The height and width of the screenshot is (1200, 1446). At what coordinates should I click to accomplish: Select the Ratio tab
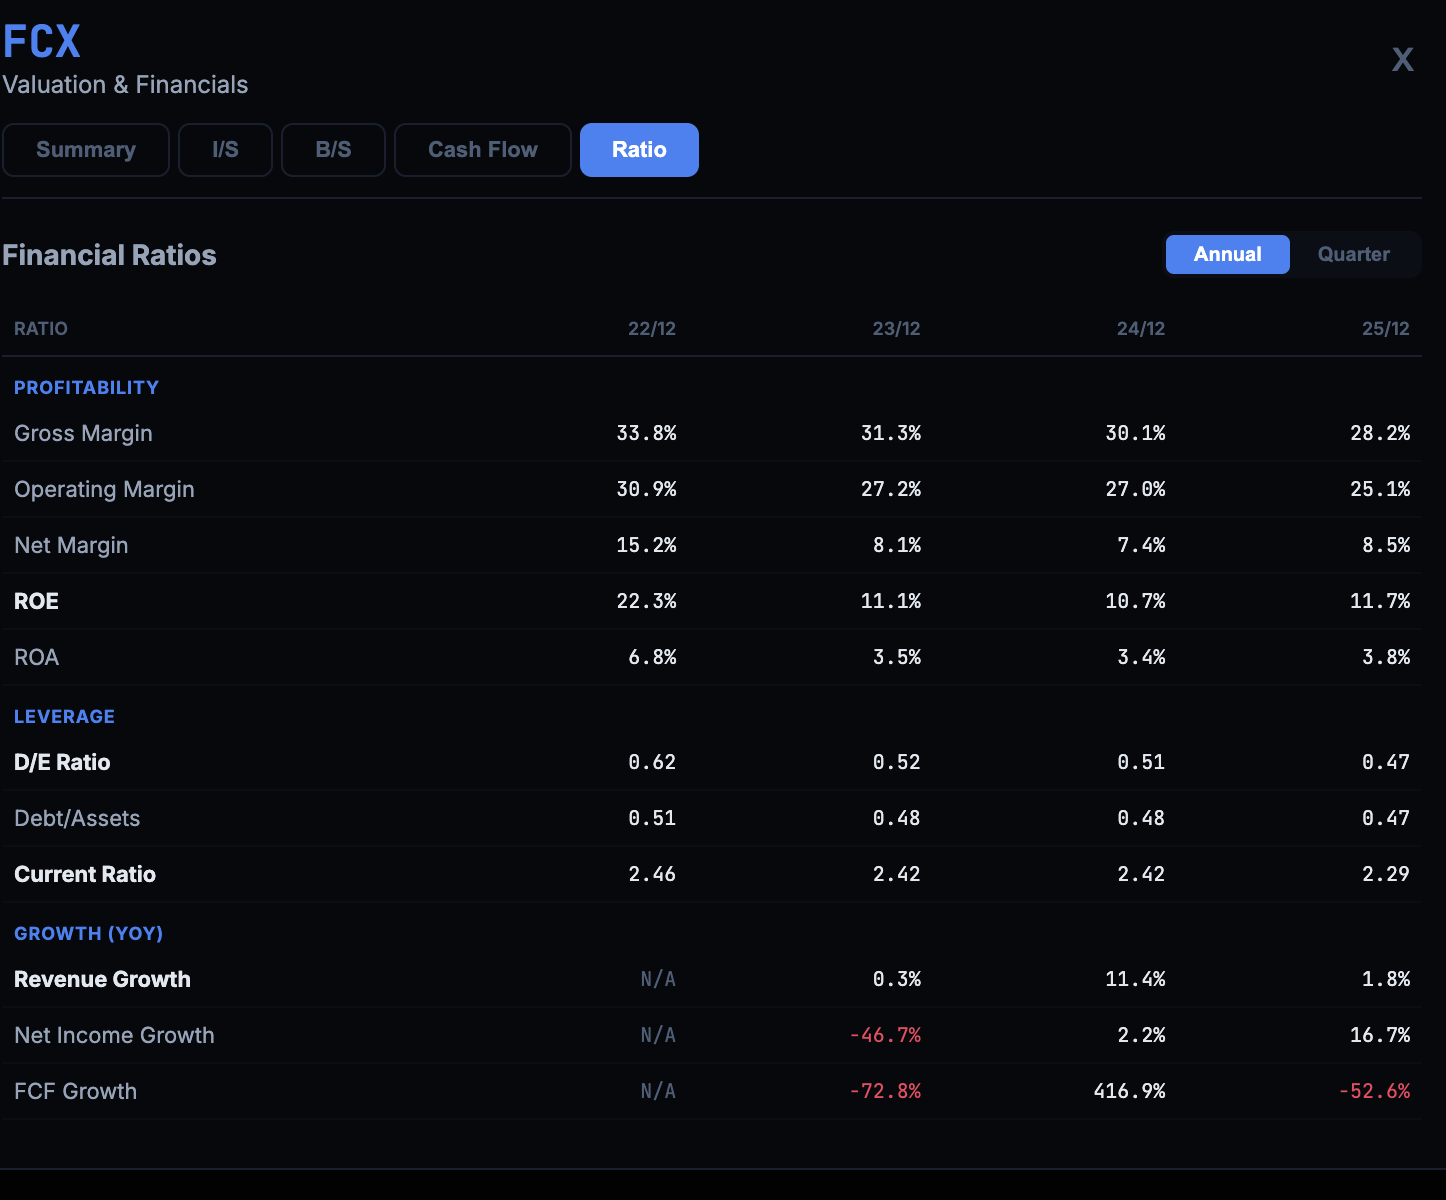[x=639, y=150]
